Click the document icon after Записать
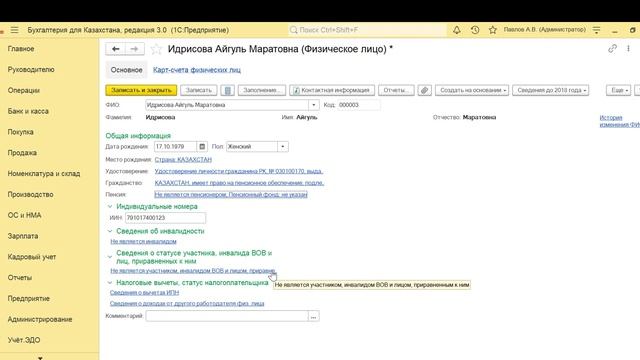This screenshot has width=640, height=360. click(x=228, y=90)
